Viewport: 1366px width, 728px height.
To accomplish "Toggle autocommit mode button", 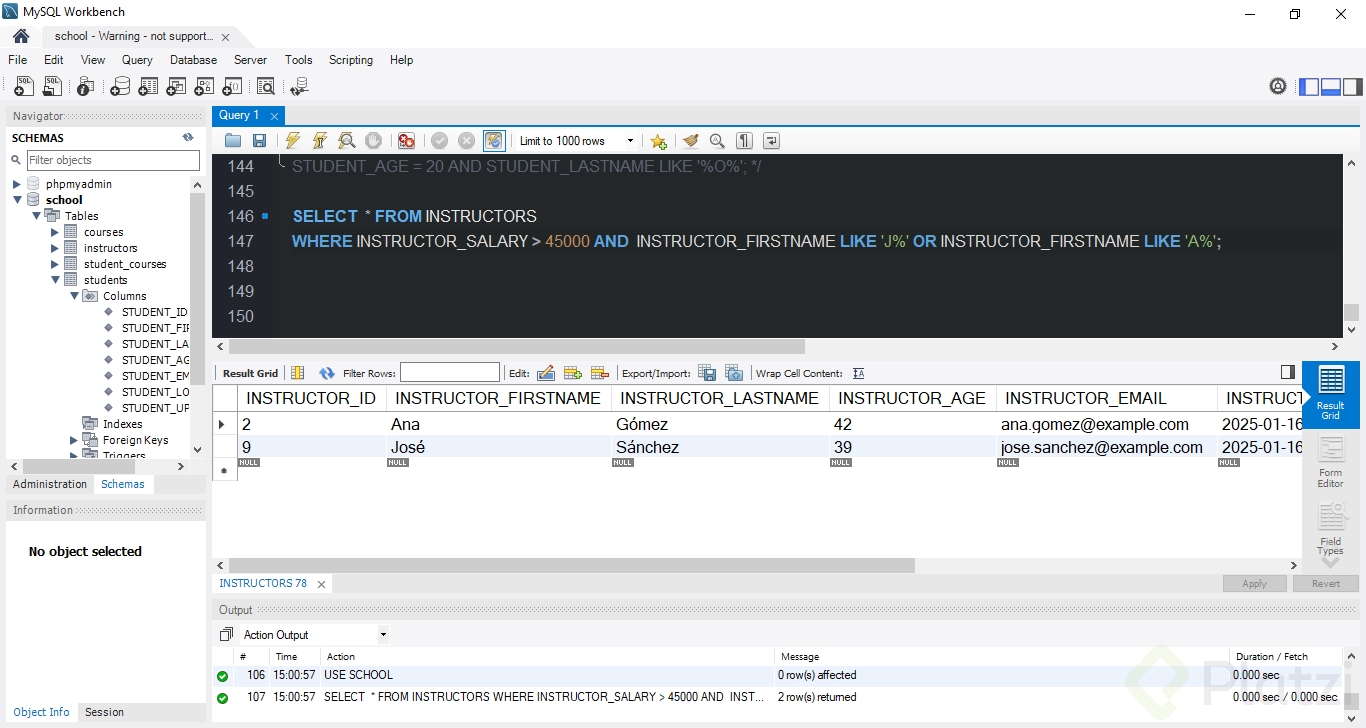I will tap(493, 141).
